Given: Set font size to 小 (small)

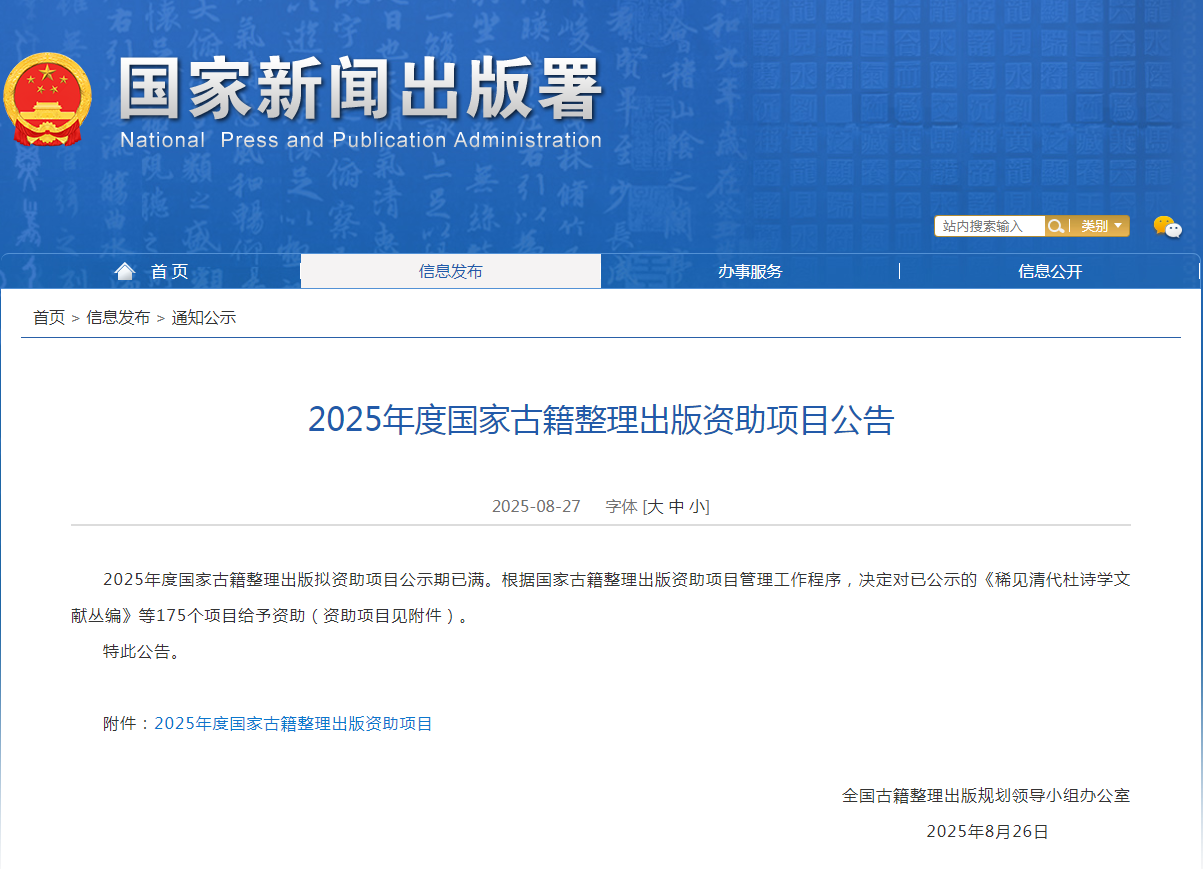Looking at the screenshot, I should 697,507.
